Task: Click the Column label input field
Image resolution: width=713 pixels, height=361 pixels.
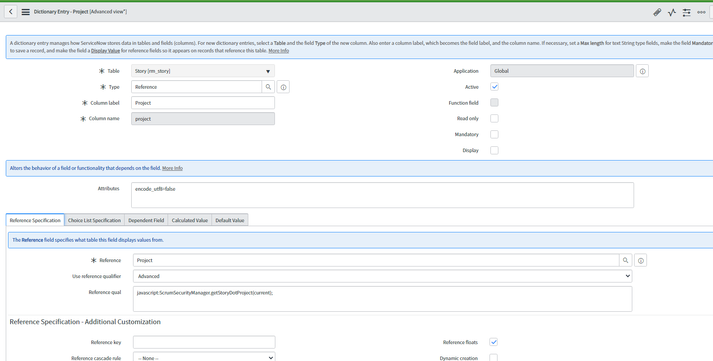Action: click(203, 103)
